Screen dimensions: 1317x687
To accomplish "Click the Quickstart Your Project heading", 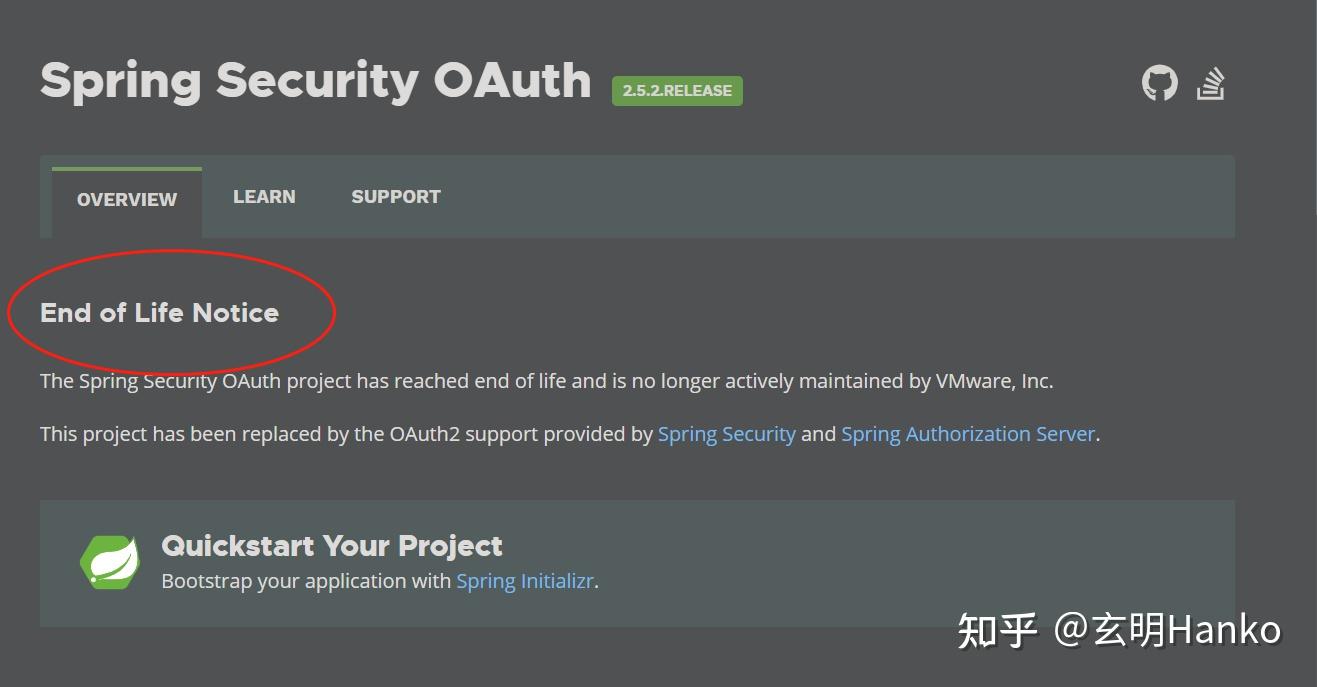I will [331, 546].
